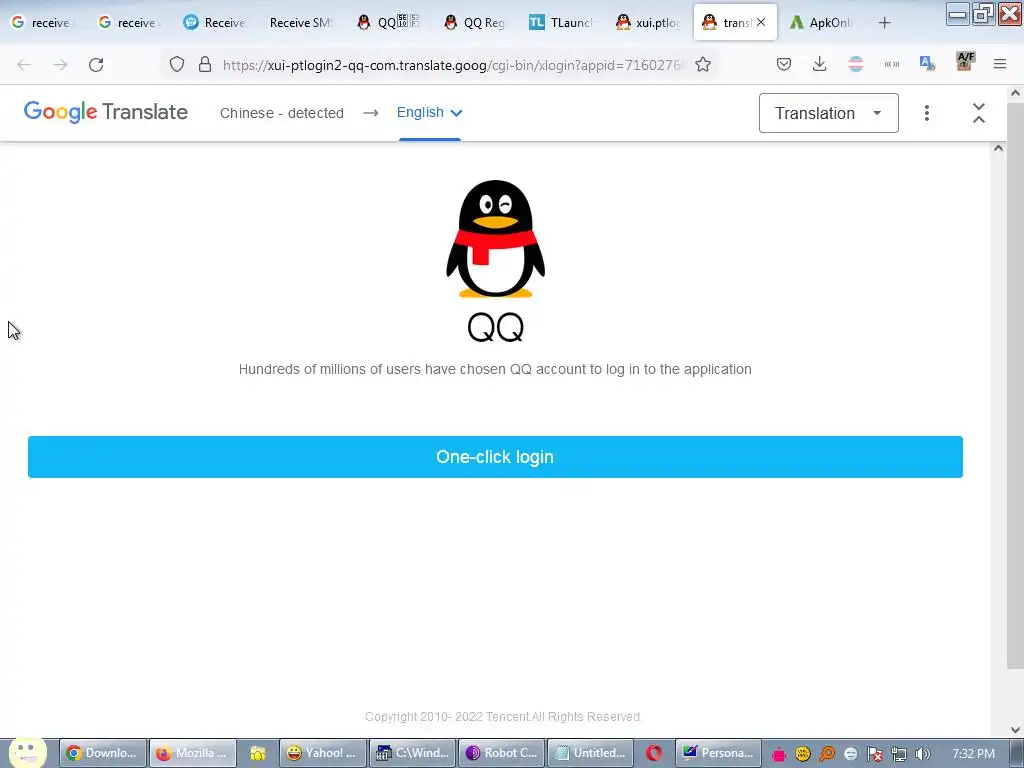The image size is (1024, 768).
Task: Click the One-click login button
Action: pyautogui.click(x=495, y=456)
